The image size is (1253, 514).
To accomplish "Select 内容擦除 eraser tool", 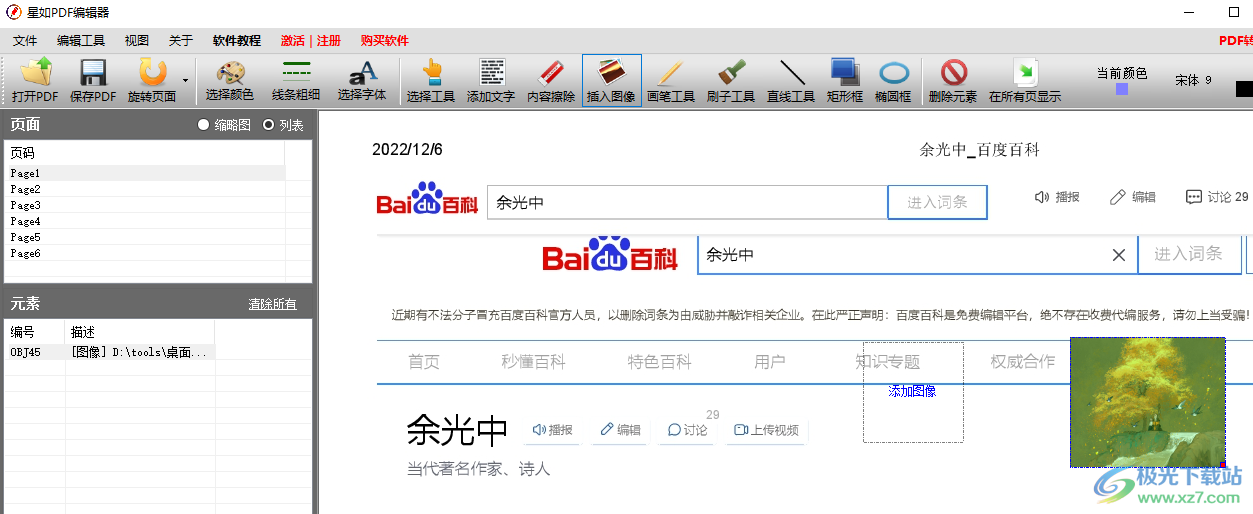I will click(552, 80).
